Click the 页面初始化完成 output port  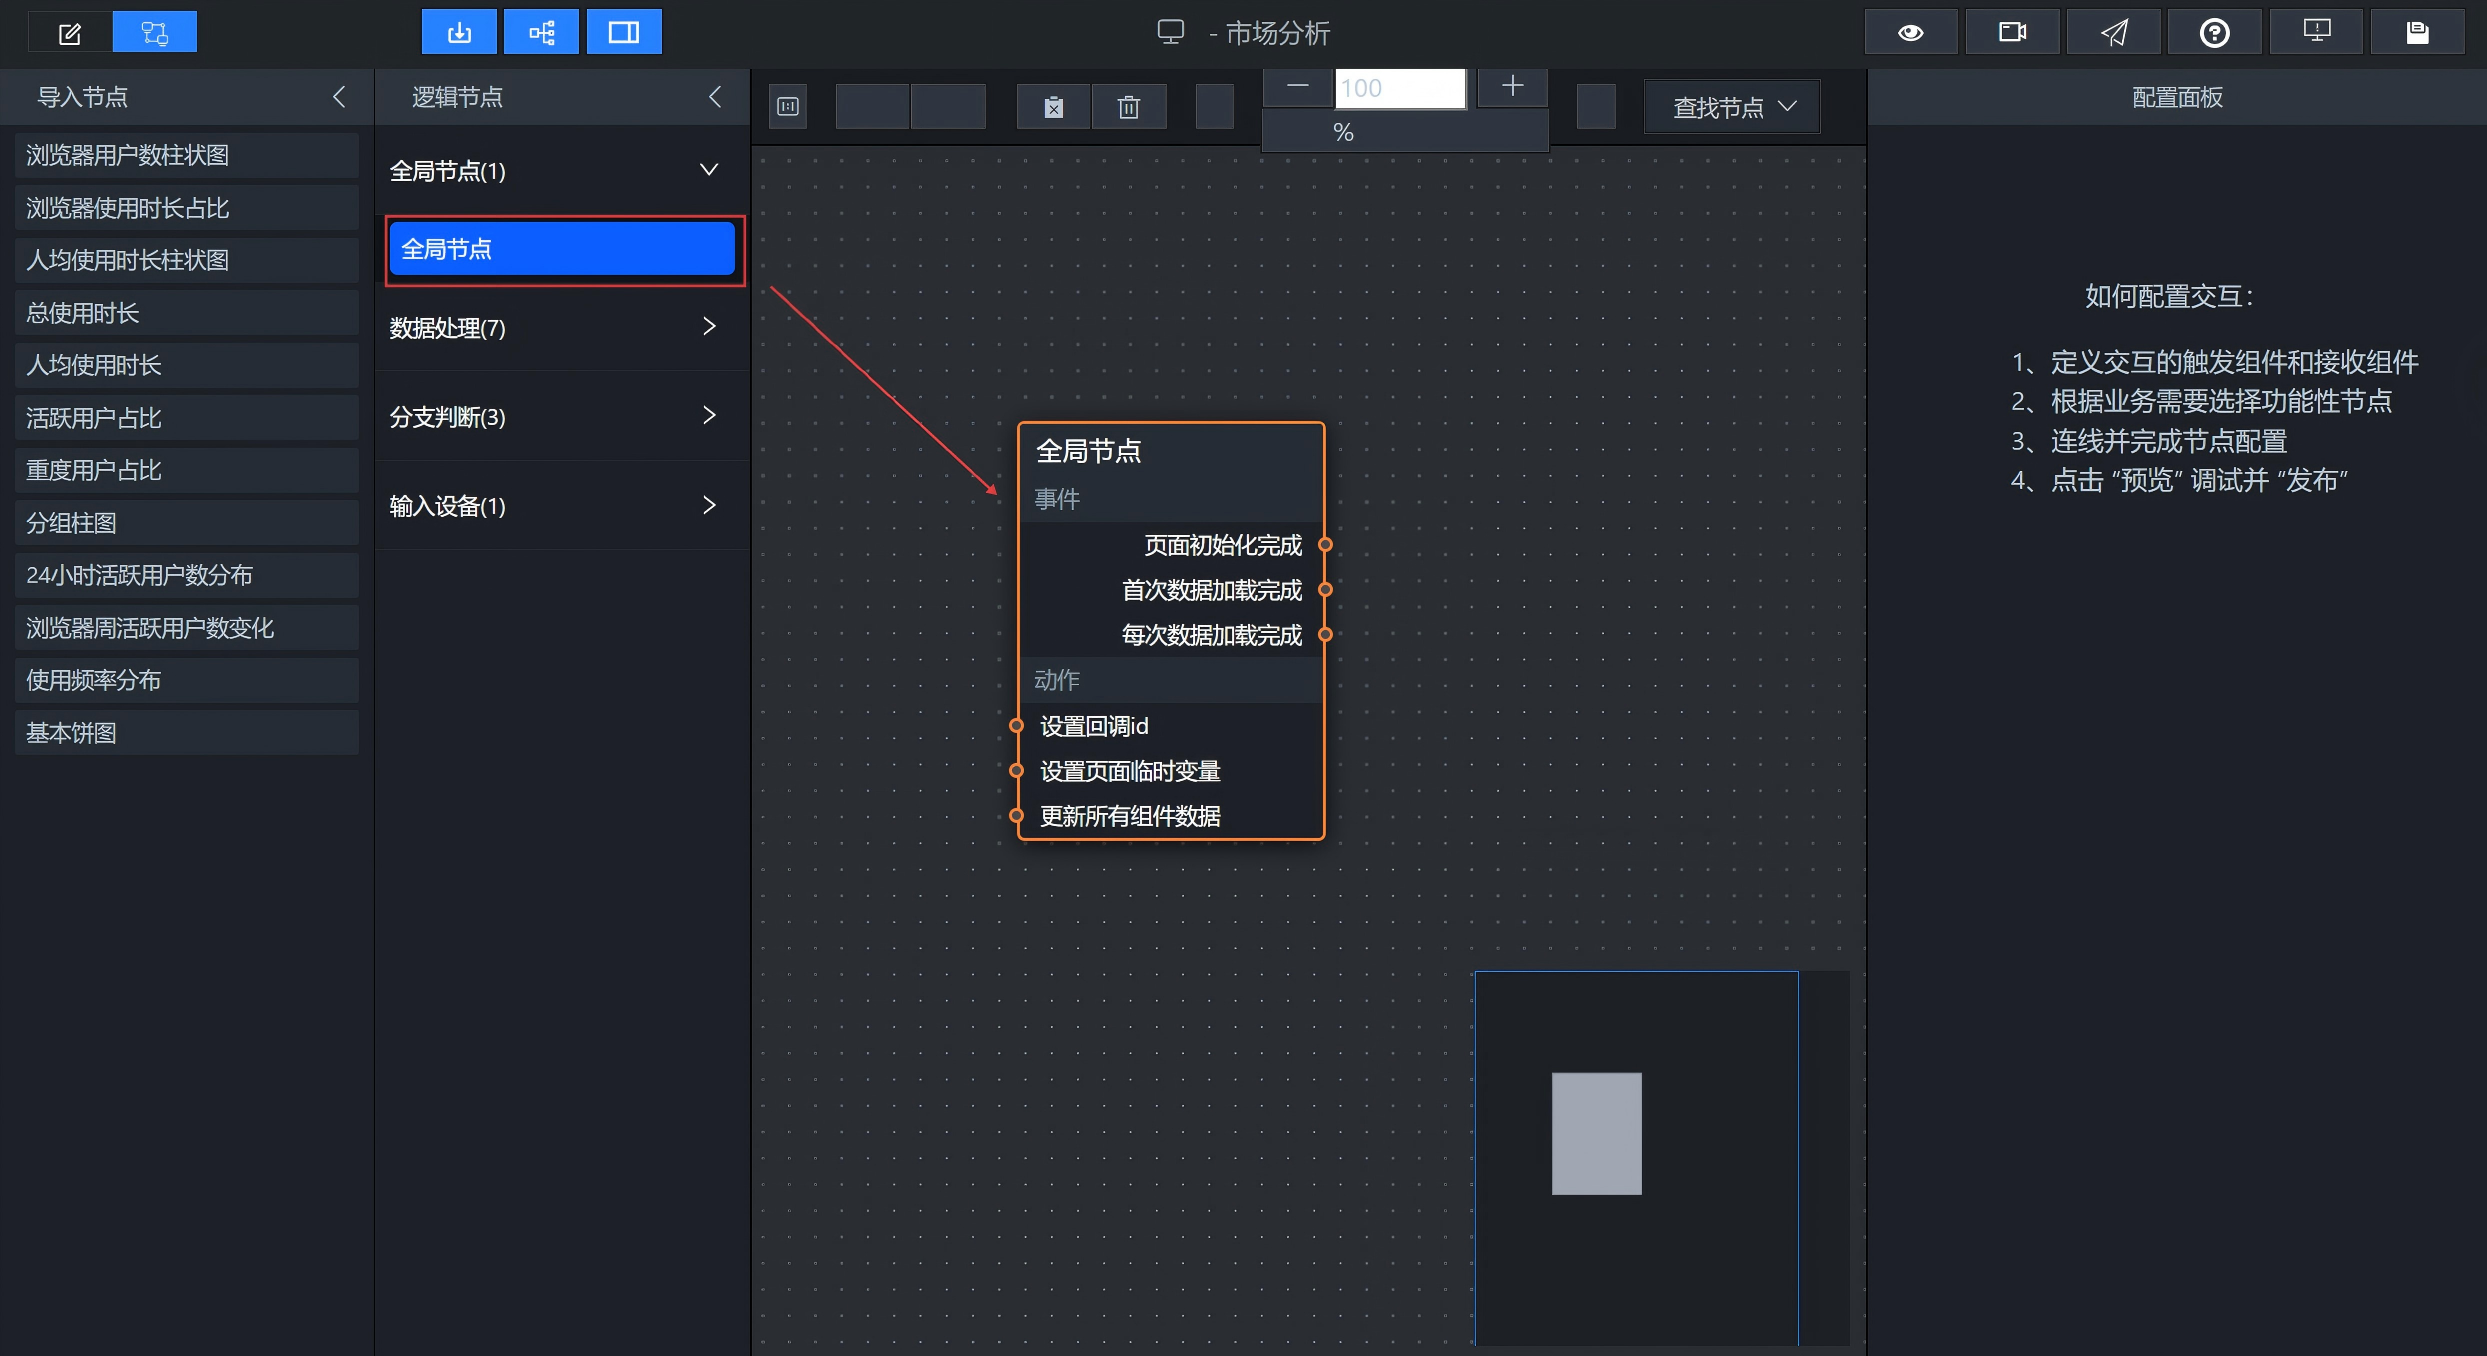pos(1325,545)
